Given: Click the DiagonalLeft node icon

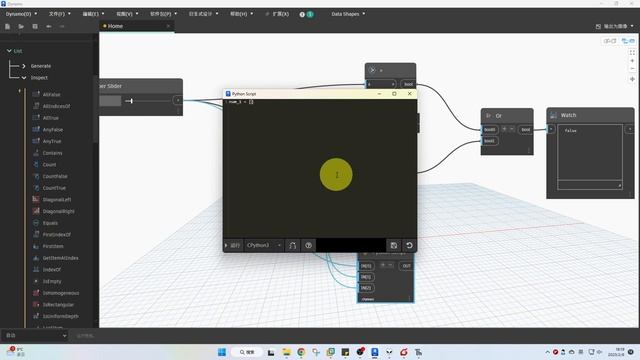Looking at the screenshot, I should (x=36, y=200).
